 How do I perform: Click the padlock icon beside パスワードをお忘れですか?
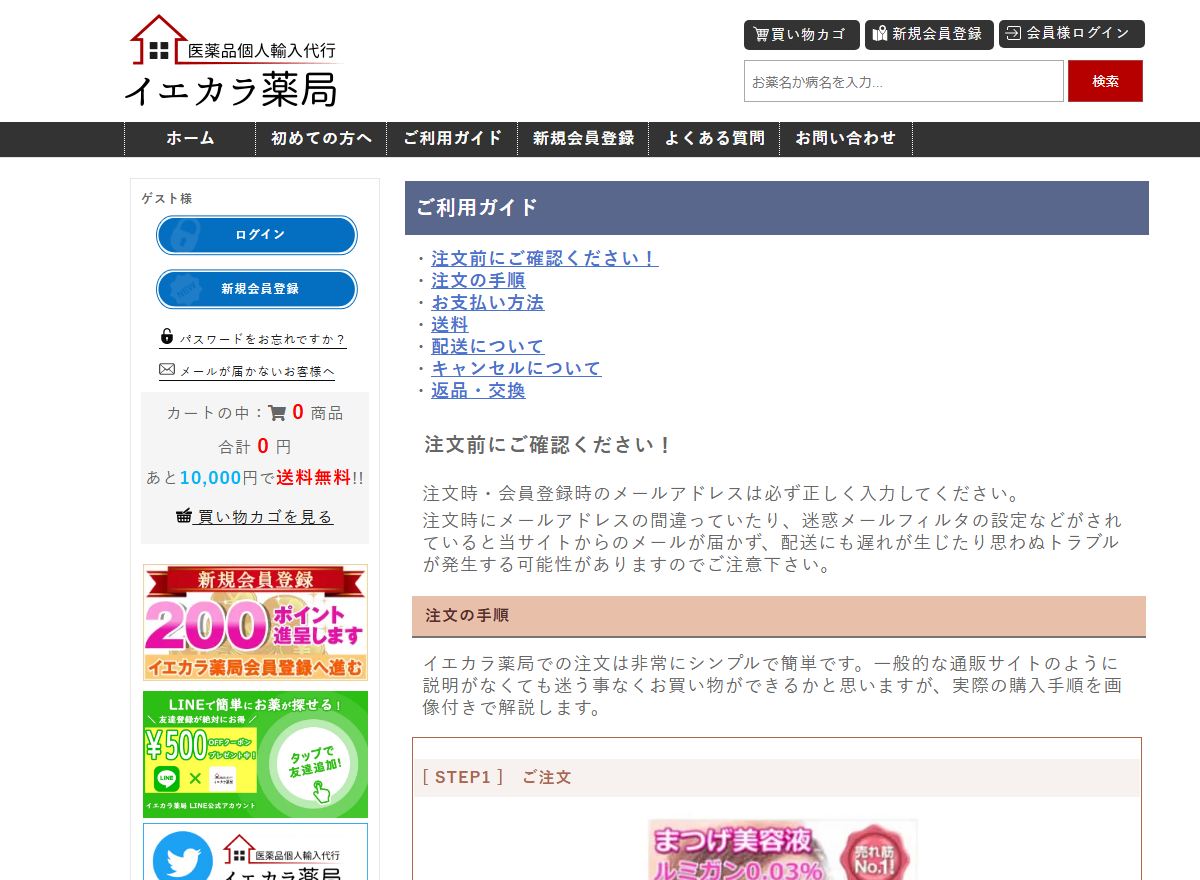coord(167,337)
